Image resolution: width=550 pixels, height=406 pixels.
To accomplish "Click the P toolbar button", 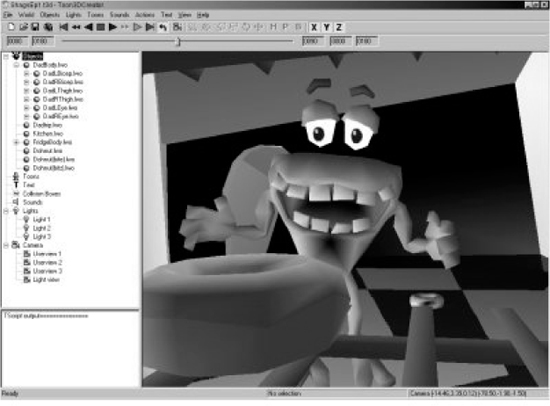I will point(286,27).
